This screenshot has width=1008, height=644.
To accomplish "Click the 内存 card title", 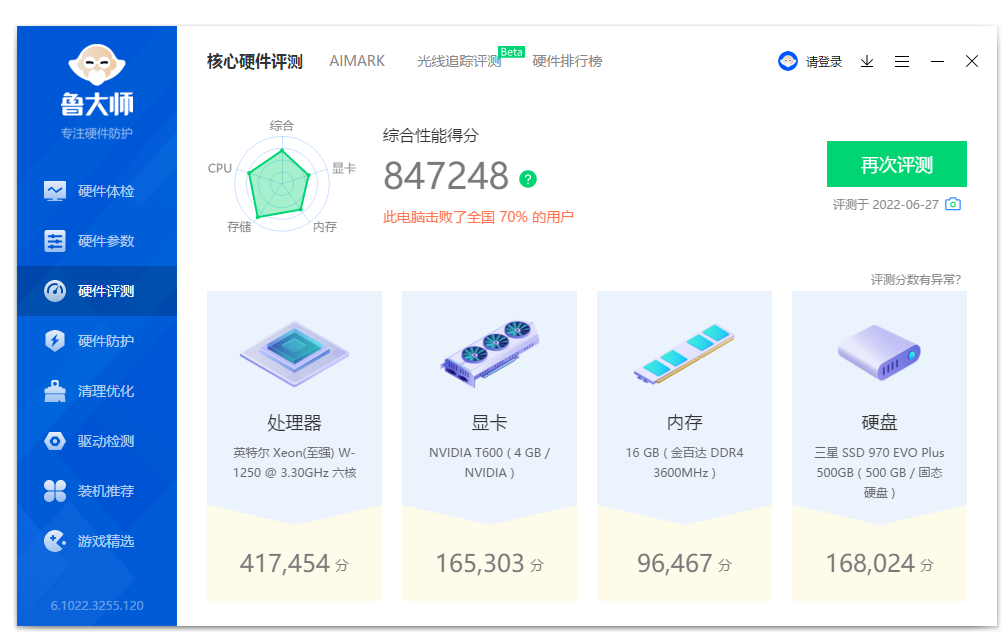I will (684, 422).
